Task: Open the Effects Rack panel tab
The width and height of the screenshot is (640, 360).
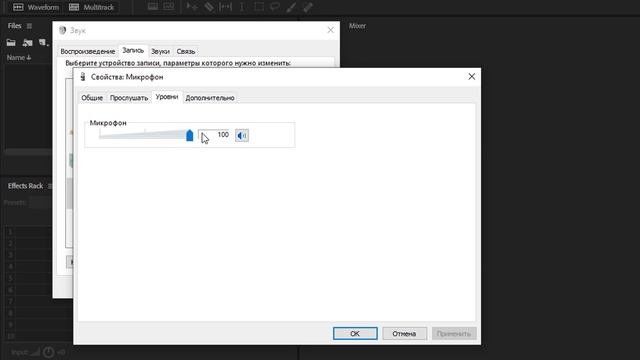Action: tap(25, 186)
